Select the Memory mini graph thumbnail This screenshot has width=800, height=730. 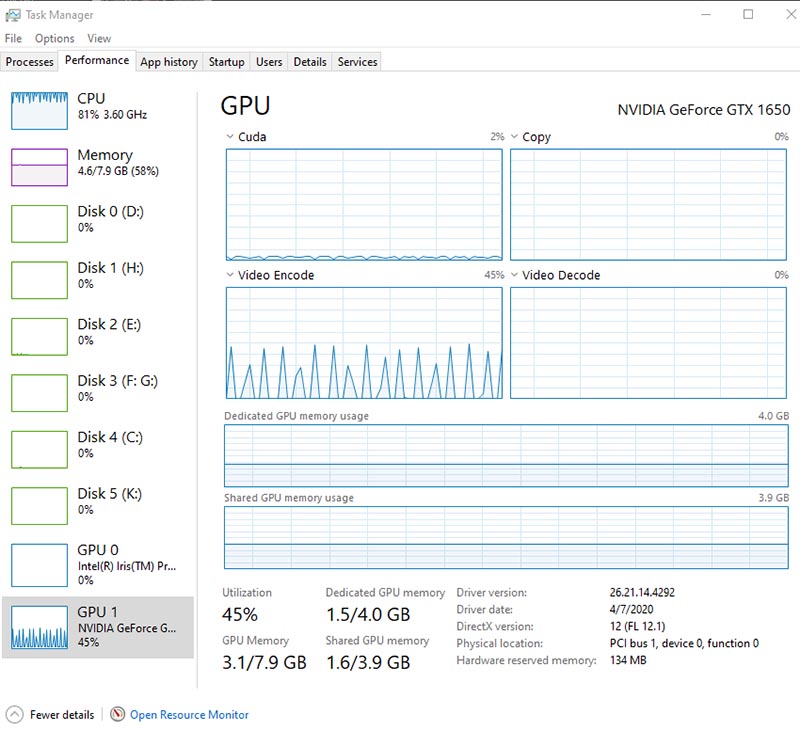pos(39,167)
